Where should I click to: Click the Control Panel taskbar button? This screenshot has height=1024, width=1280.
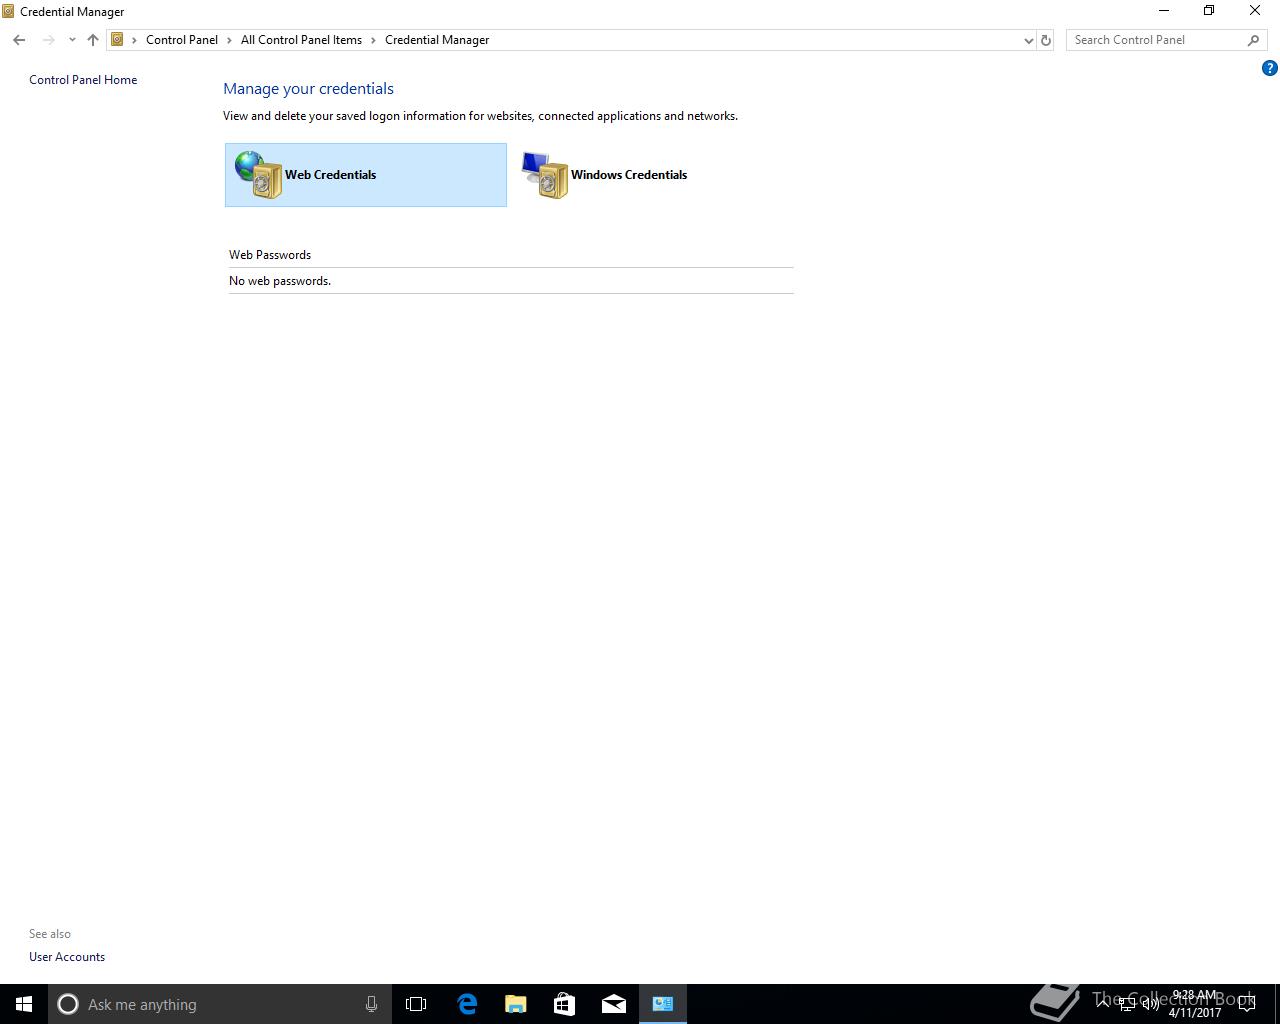click(663, 1004)
